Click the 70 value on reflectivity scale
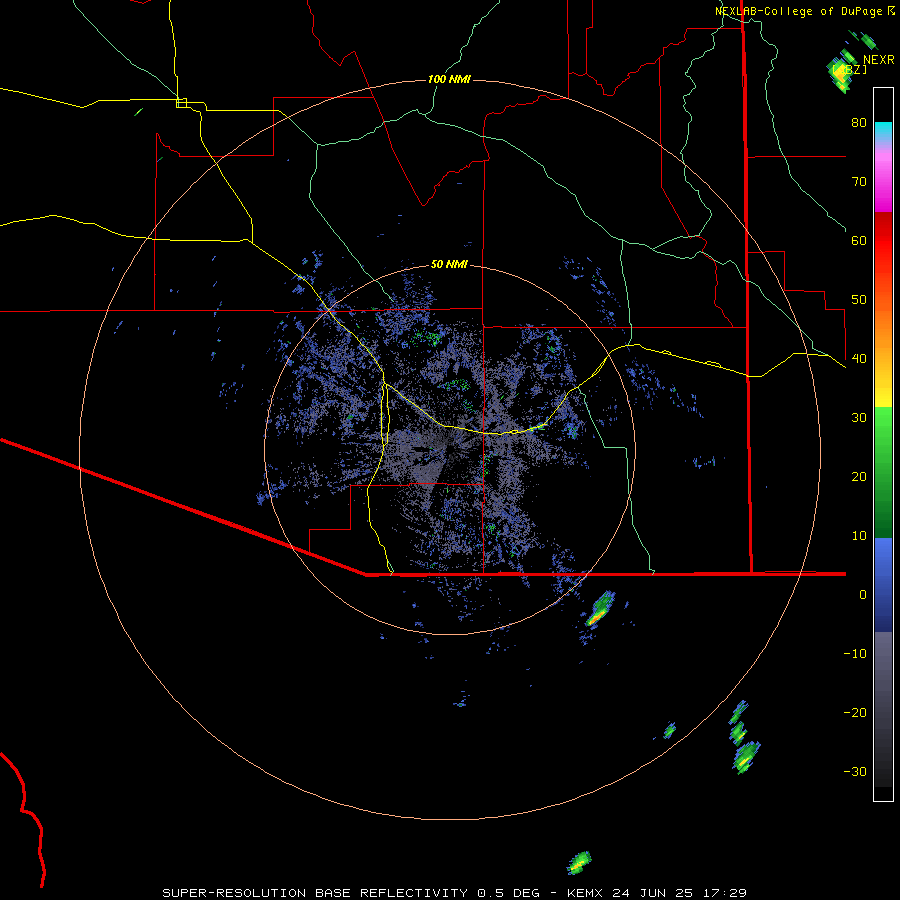 click(x=859, y=181)
